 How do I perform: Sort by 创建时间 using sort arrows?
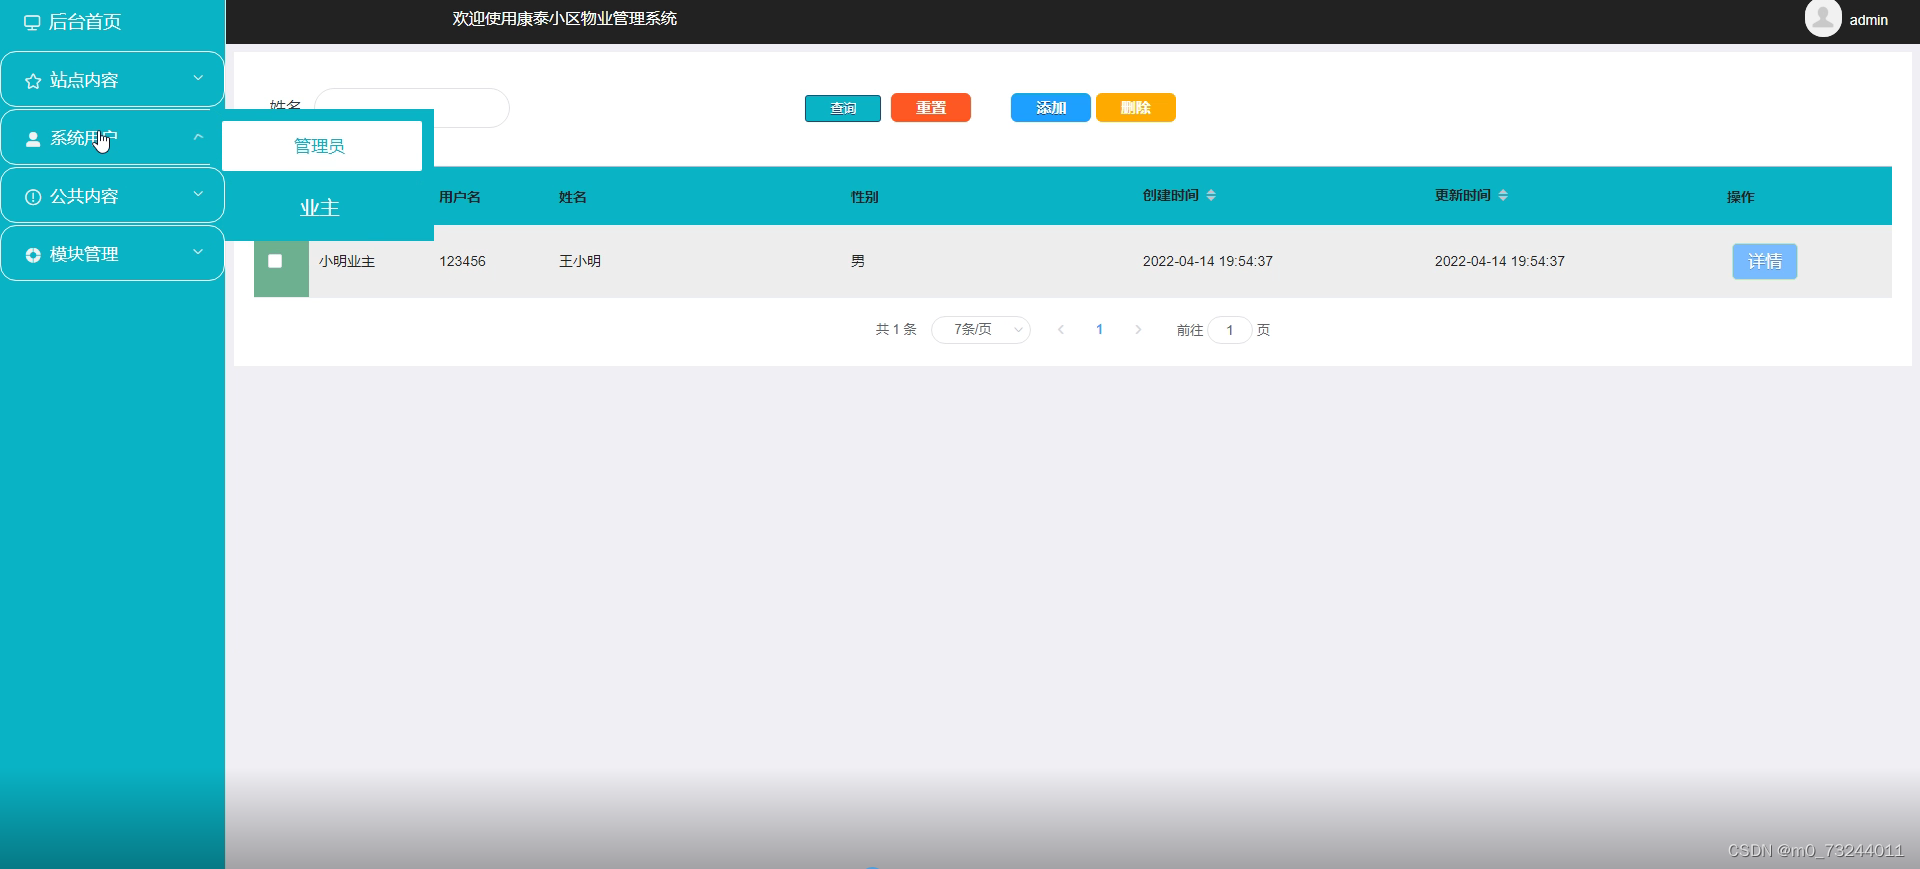[1211, 195]
